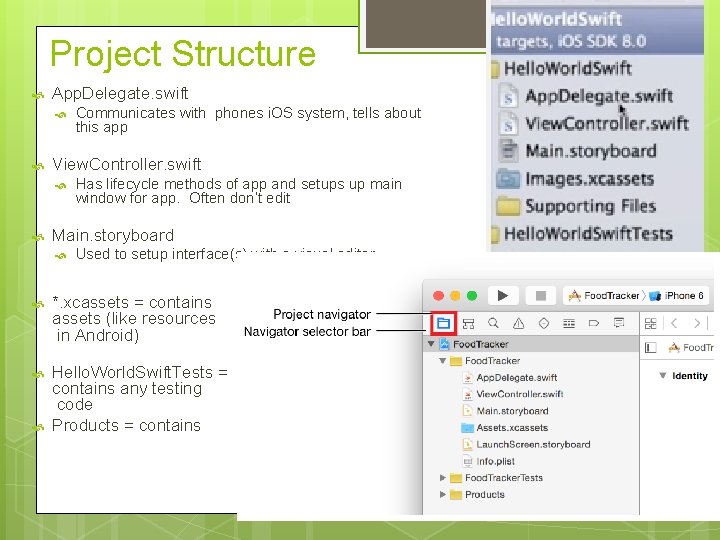Open the Breakpoint navigator arrow icon

click(594, 323)
